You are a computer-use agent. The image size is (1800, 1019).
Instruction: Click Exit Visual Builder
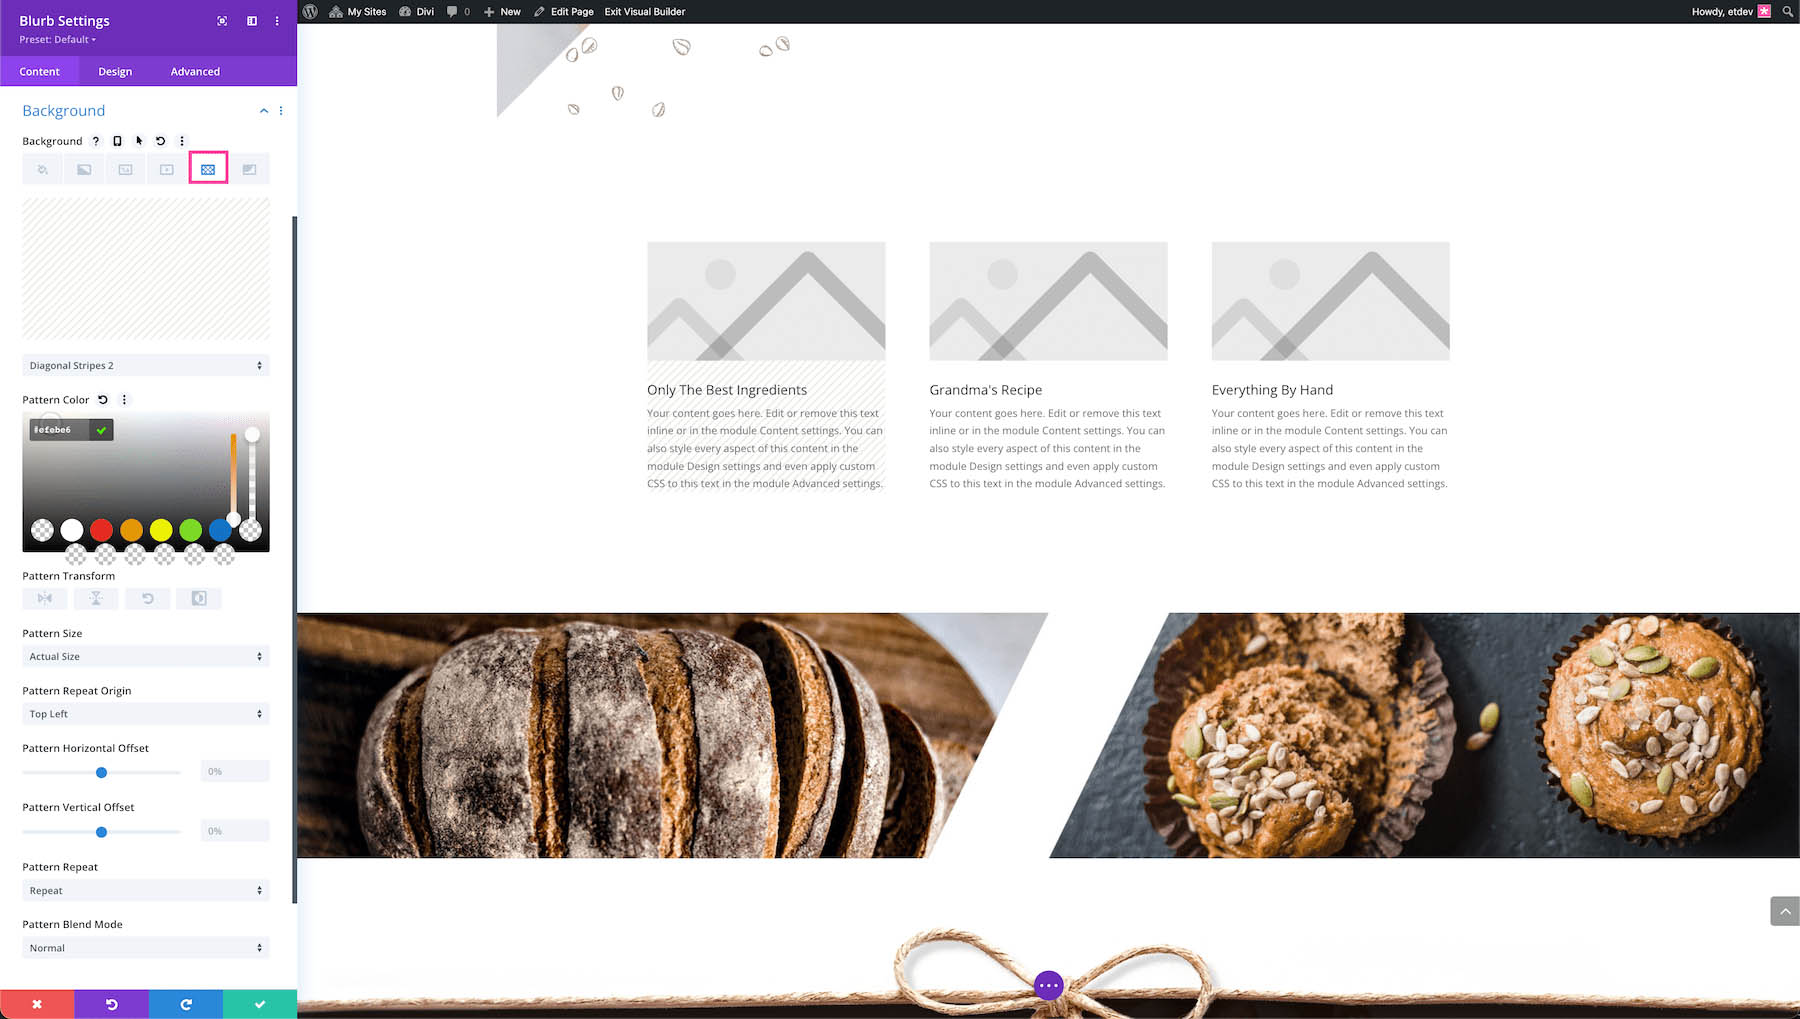click(x=645, y=12)
